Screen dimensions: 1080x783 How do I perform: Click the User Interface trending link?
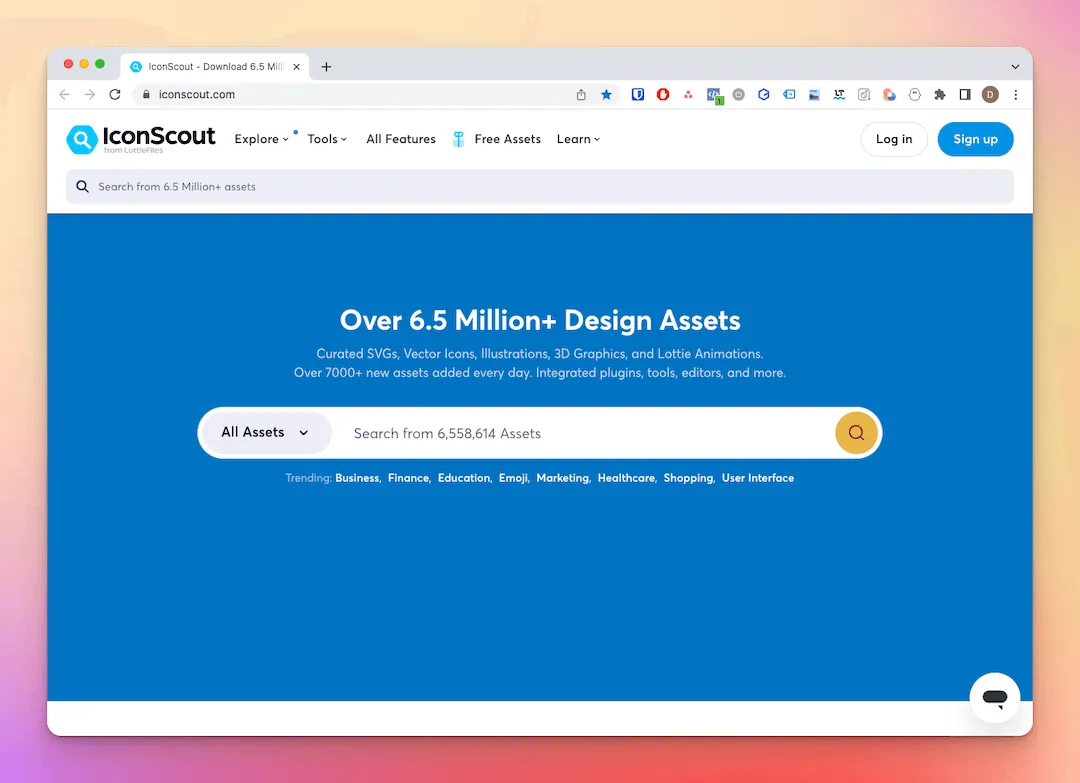pyautogui.click(x=758, y=478)
